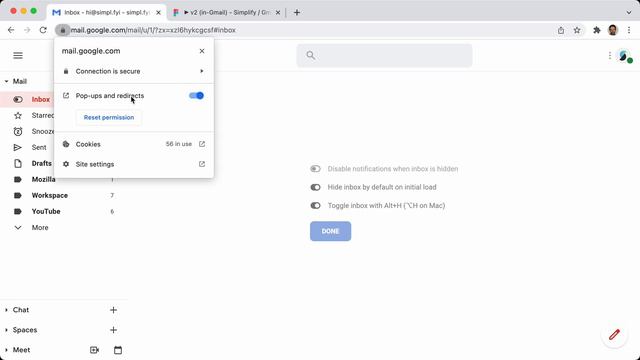
Task: Open the Chrome profile avatar
Action: [613, 30]
